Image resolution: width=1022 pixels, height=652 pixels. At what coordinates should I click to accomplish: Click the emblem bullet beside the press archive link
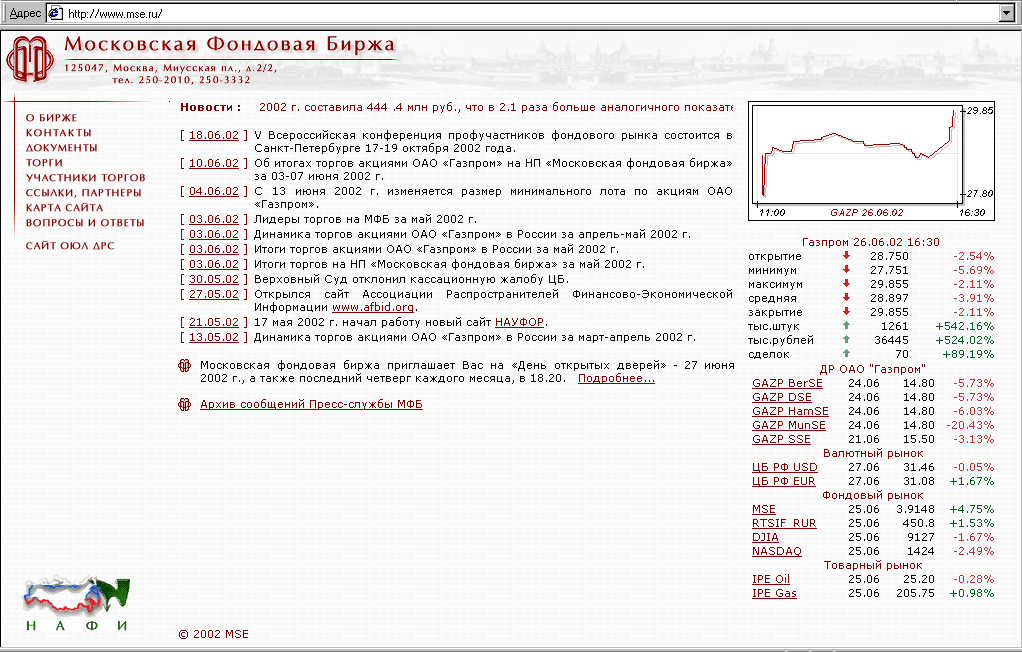[184, 404]
